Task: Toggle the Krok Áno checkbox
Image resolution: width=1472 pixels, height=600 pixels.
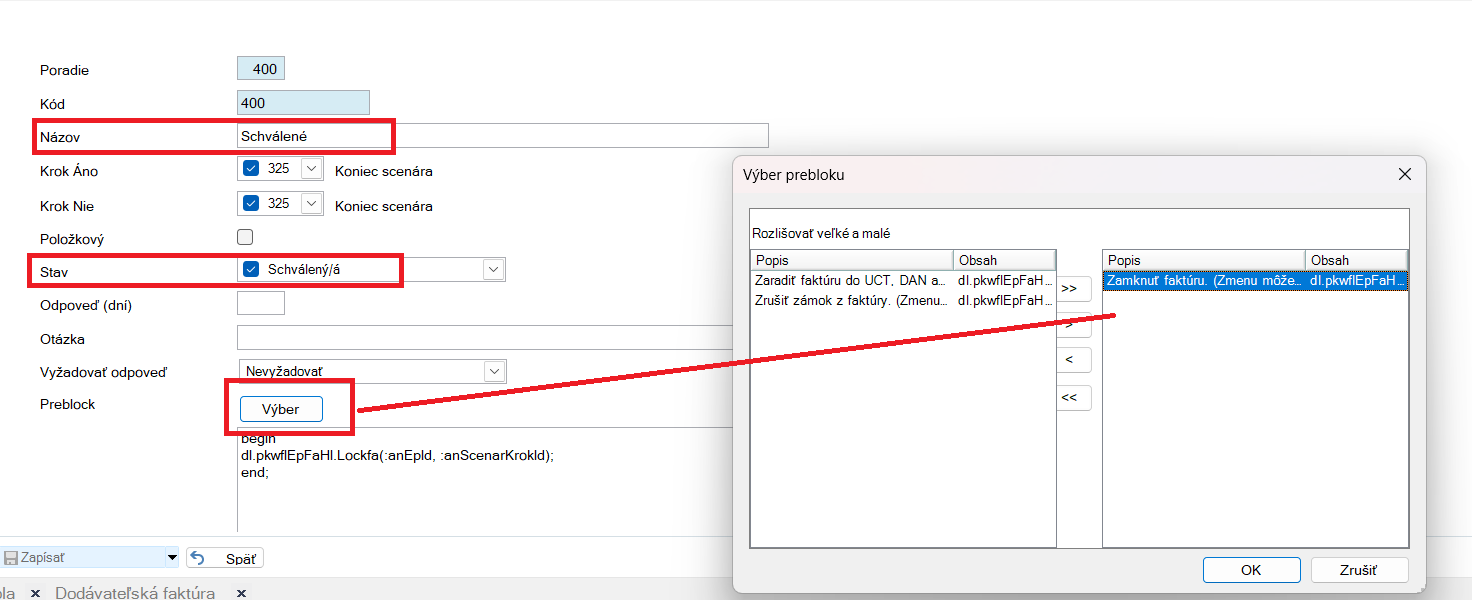Action: [x=251, y=169]
